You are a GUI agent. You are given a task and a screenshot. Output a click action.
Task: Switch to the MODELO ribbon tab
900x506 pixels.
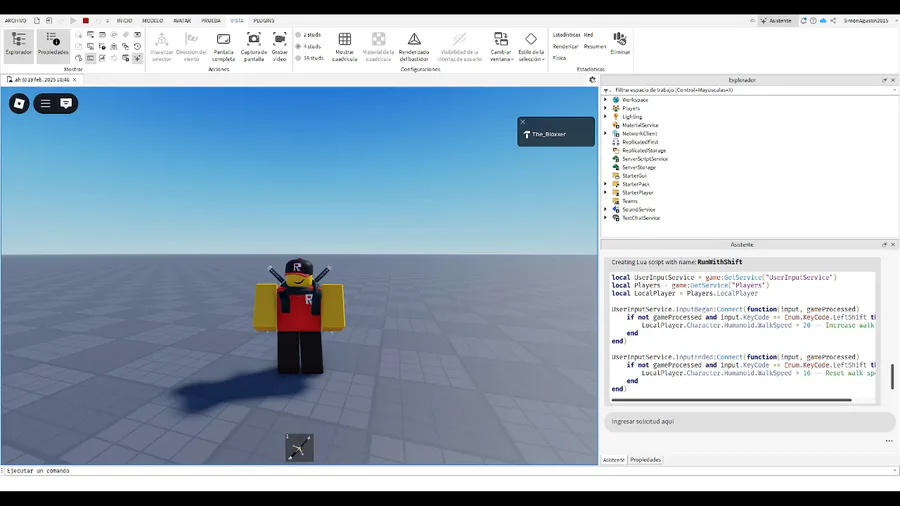pos(153,21)
